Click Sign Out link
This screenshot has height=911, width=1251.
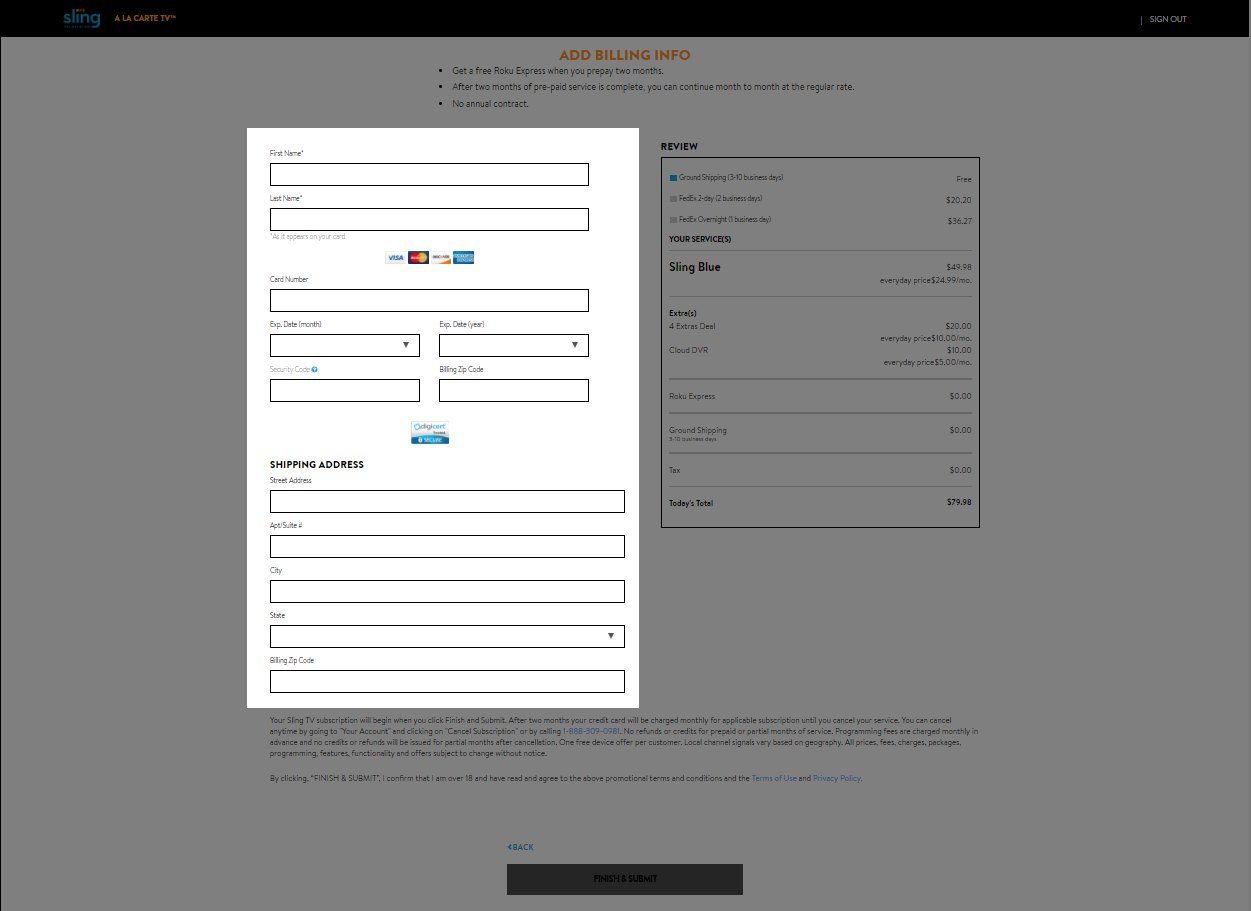coord(1168,19)
